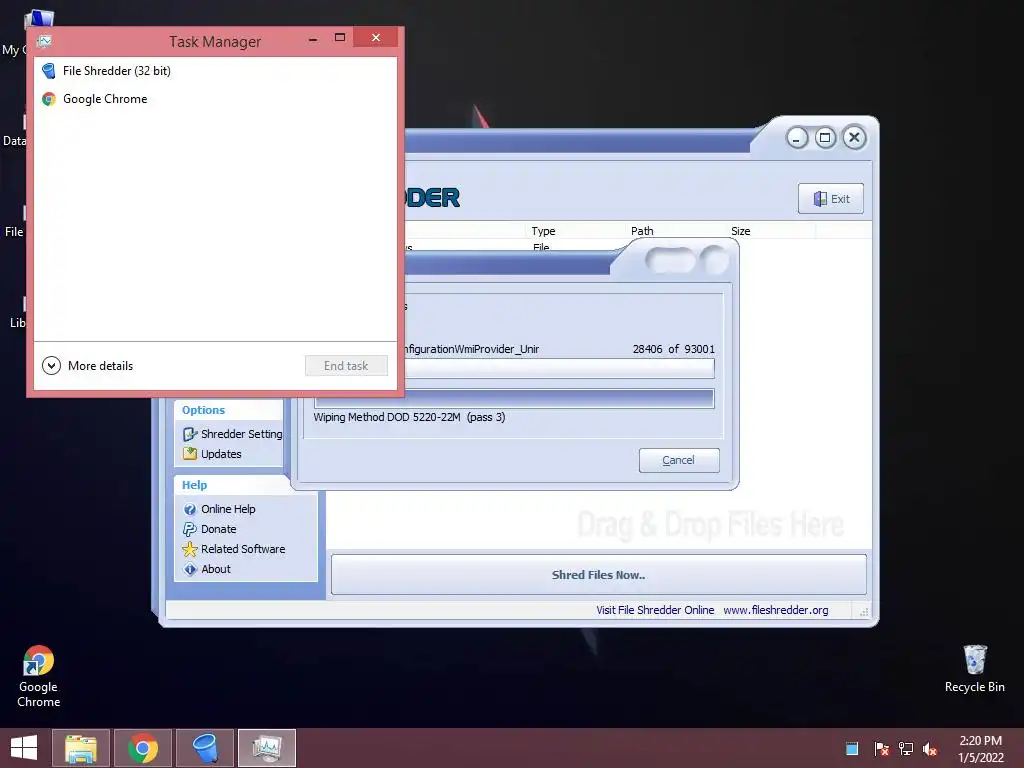Click Exit button in File Shredder
Image resolution: width=1024 pixels, height=768 pixels.
point(831,199)
